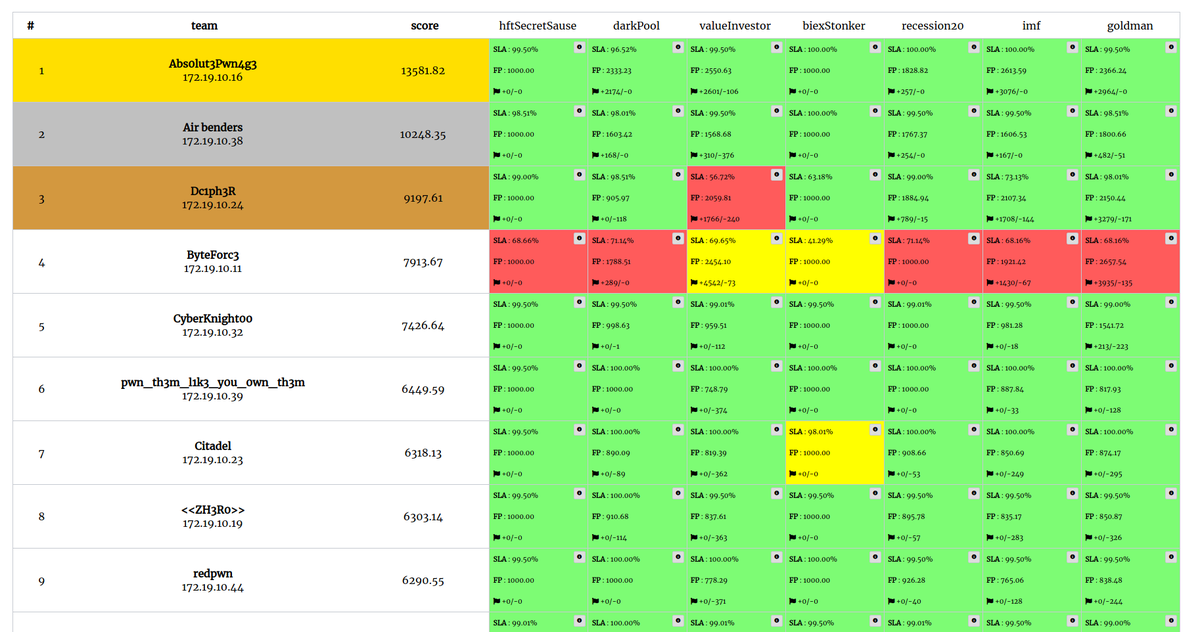Click info icon in ByteForc3's yellow valueInvestor cell
The width and height of the screenshot is (1200, 632).
(x=776, y=240)
